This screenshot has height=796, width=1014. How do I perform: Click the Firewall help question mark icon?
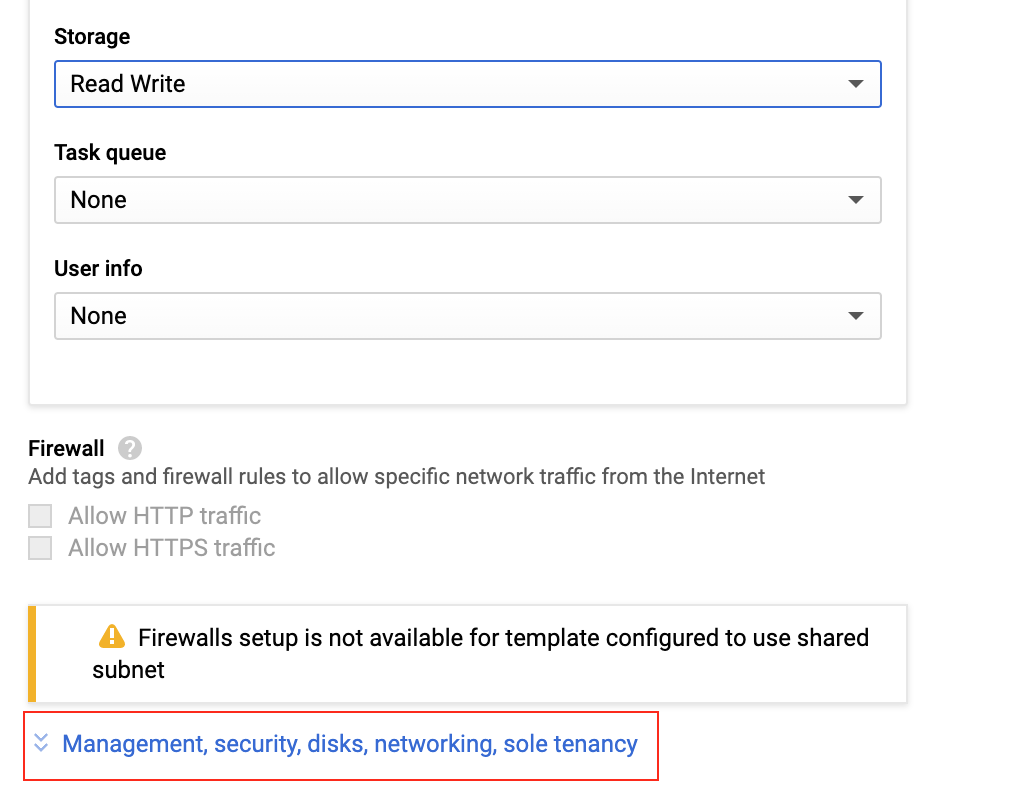coord(129,448)
